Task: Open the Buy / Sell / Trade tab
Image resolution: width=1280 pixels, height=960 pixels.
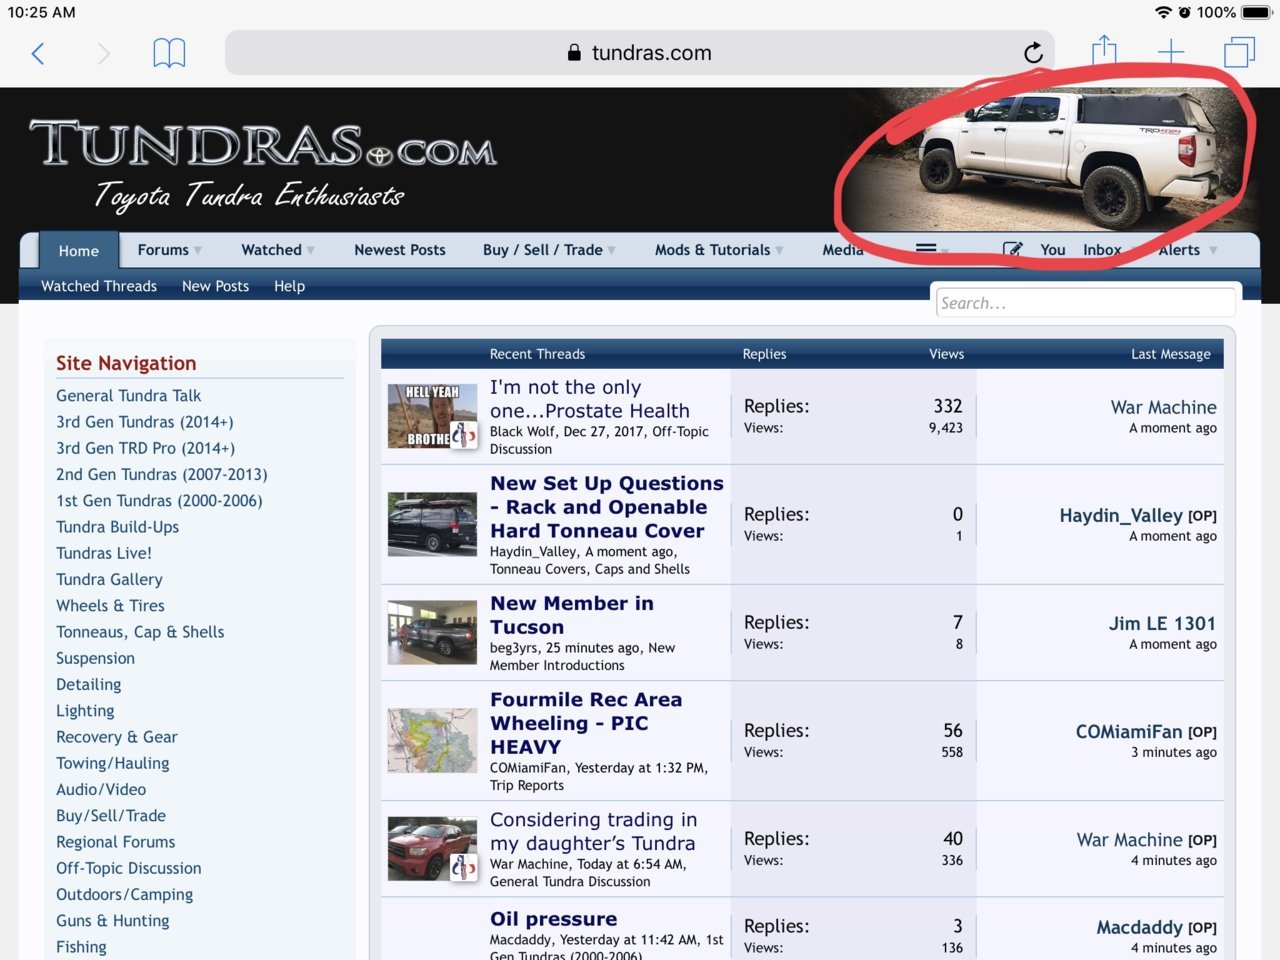Action: [x=543, y=250]
